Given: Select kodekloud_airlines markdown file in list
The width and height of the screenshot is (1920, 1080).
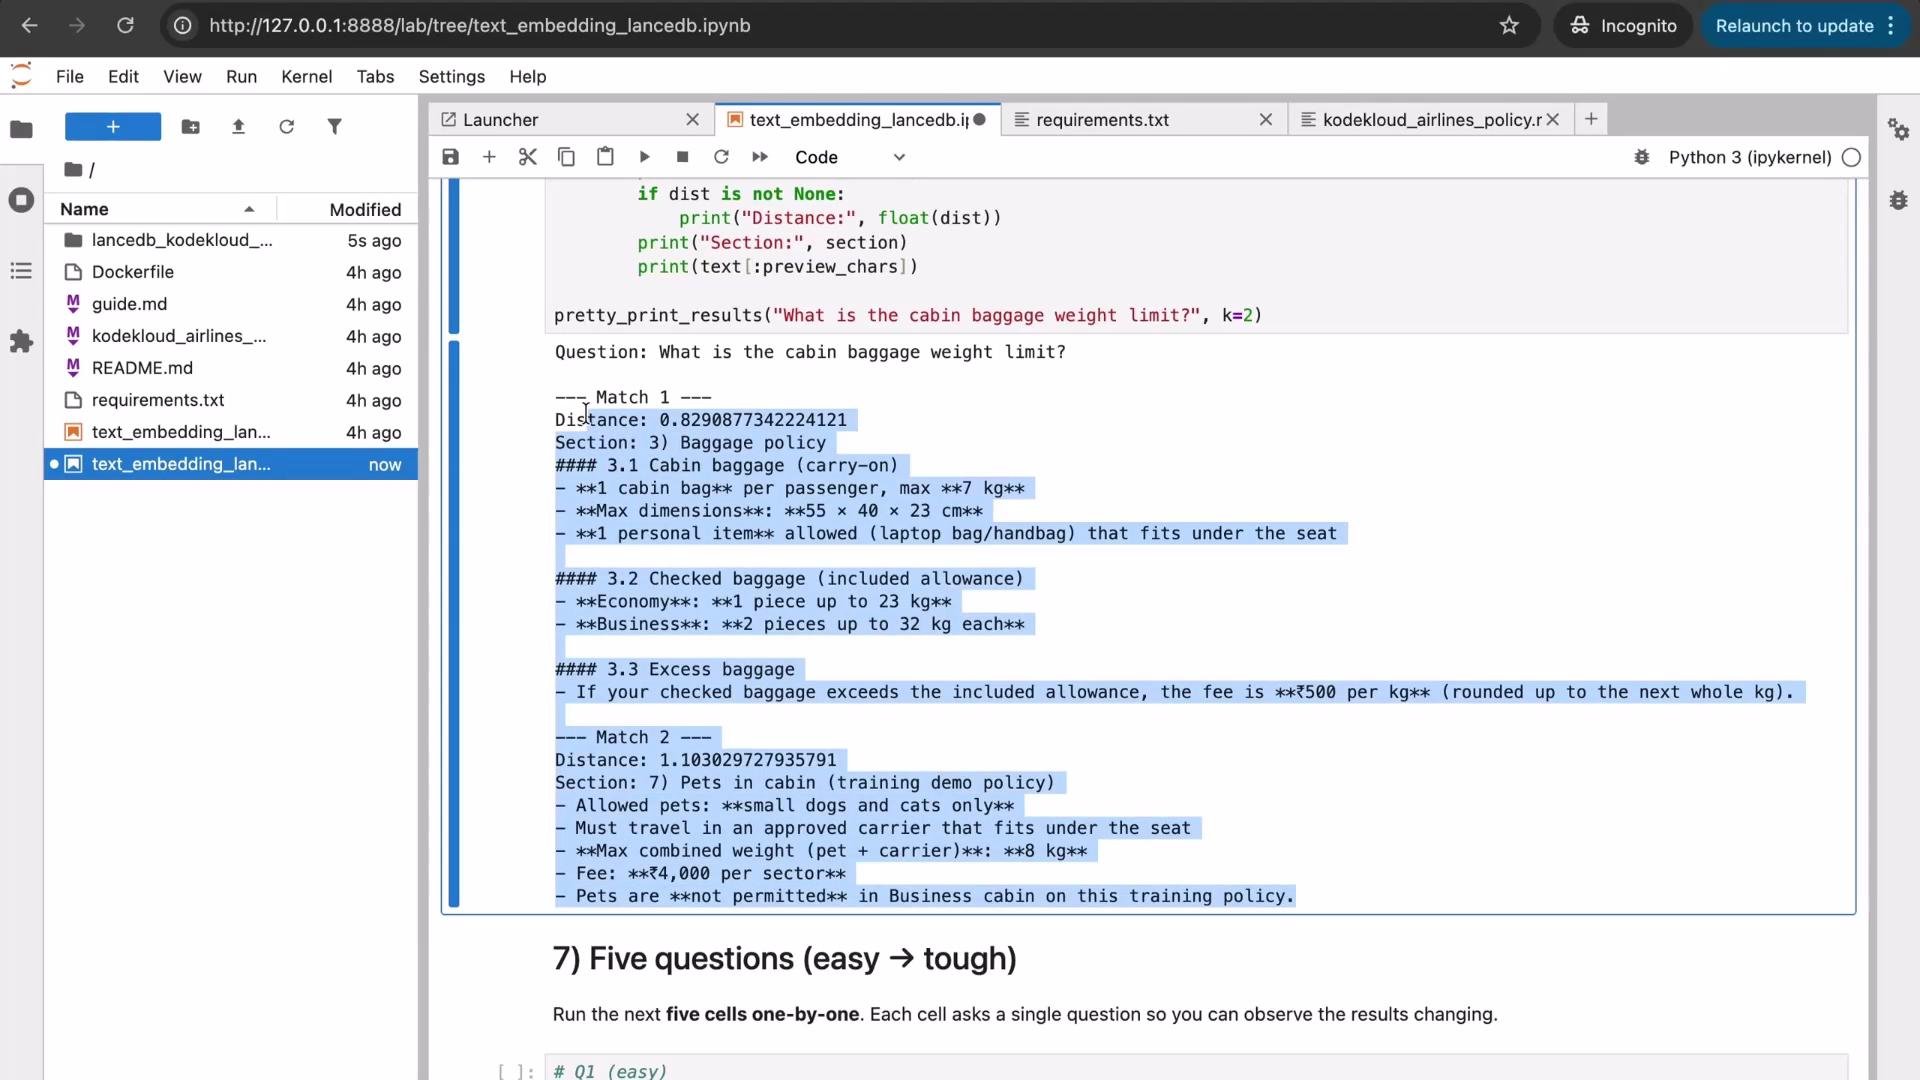Looking at the screenshot, I should click(231, 336).
